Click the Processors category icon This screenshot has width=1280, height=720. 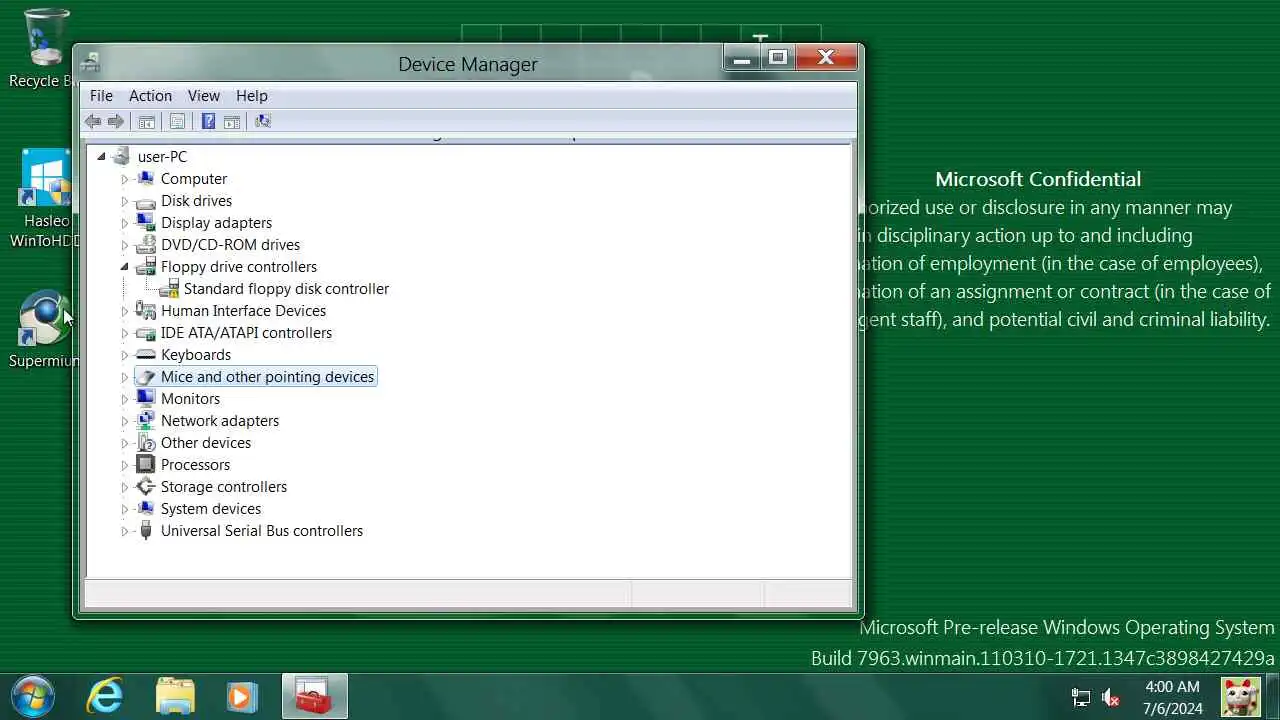pos(146,465)
